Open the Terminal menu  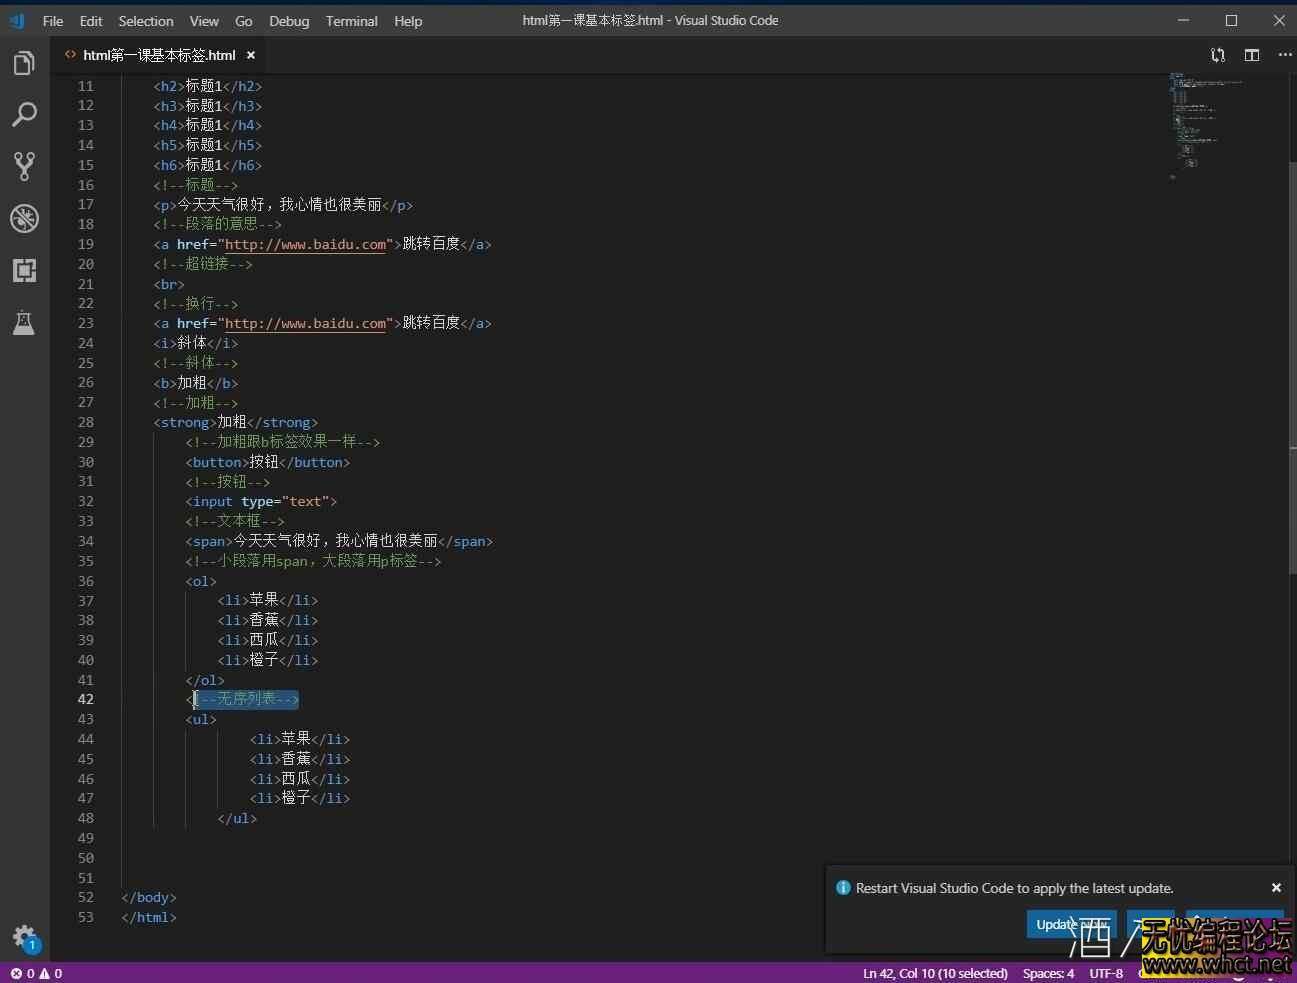click(351, 21)
